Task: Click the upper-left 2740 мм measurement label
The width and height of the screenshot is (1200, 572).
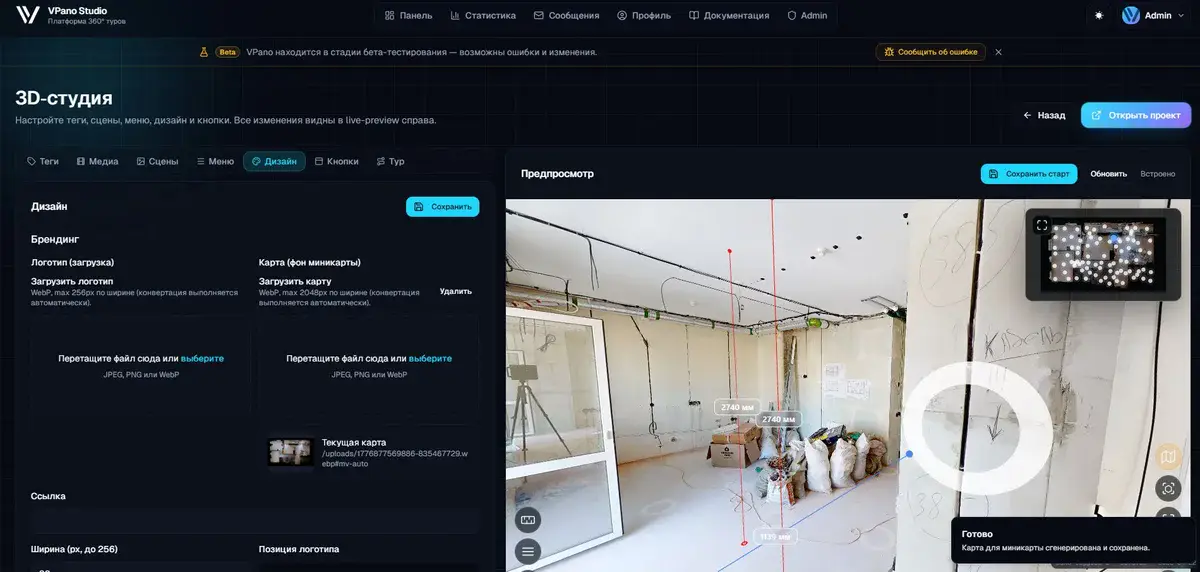Action: tap(736, 407)
